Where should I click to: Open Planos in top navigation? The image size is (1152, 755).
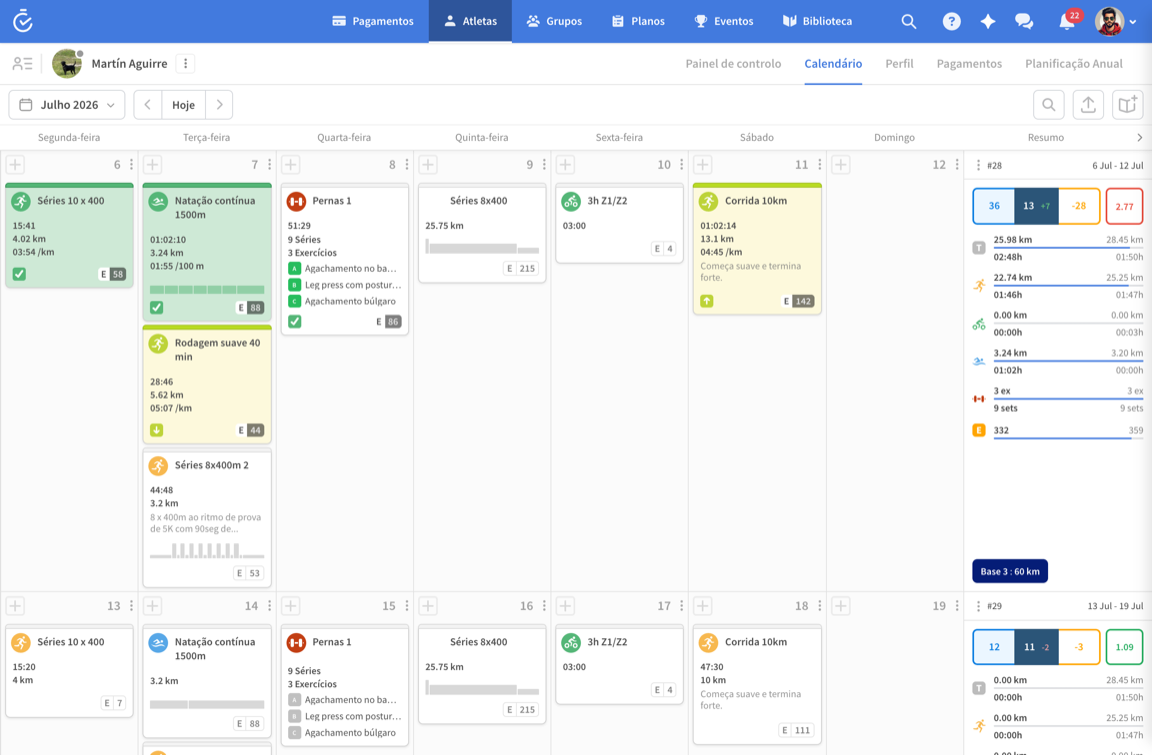point(638,21)
